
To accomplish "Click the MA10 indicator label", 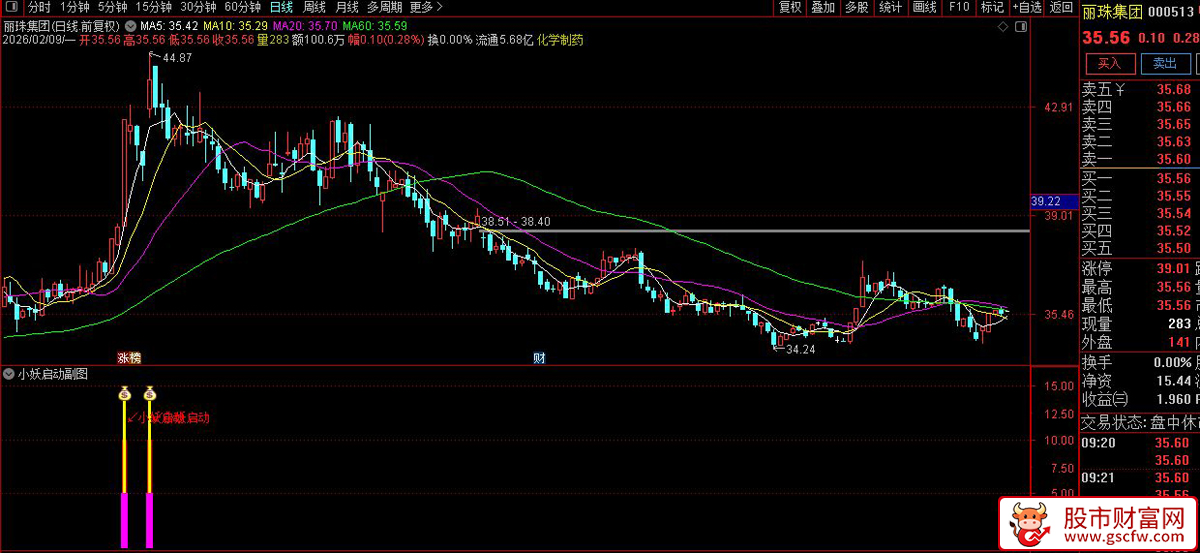I will point(233,24).
